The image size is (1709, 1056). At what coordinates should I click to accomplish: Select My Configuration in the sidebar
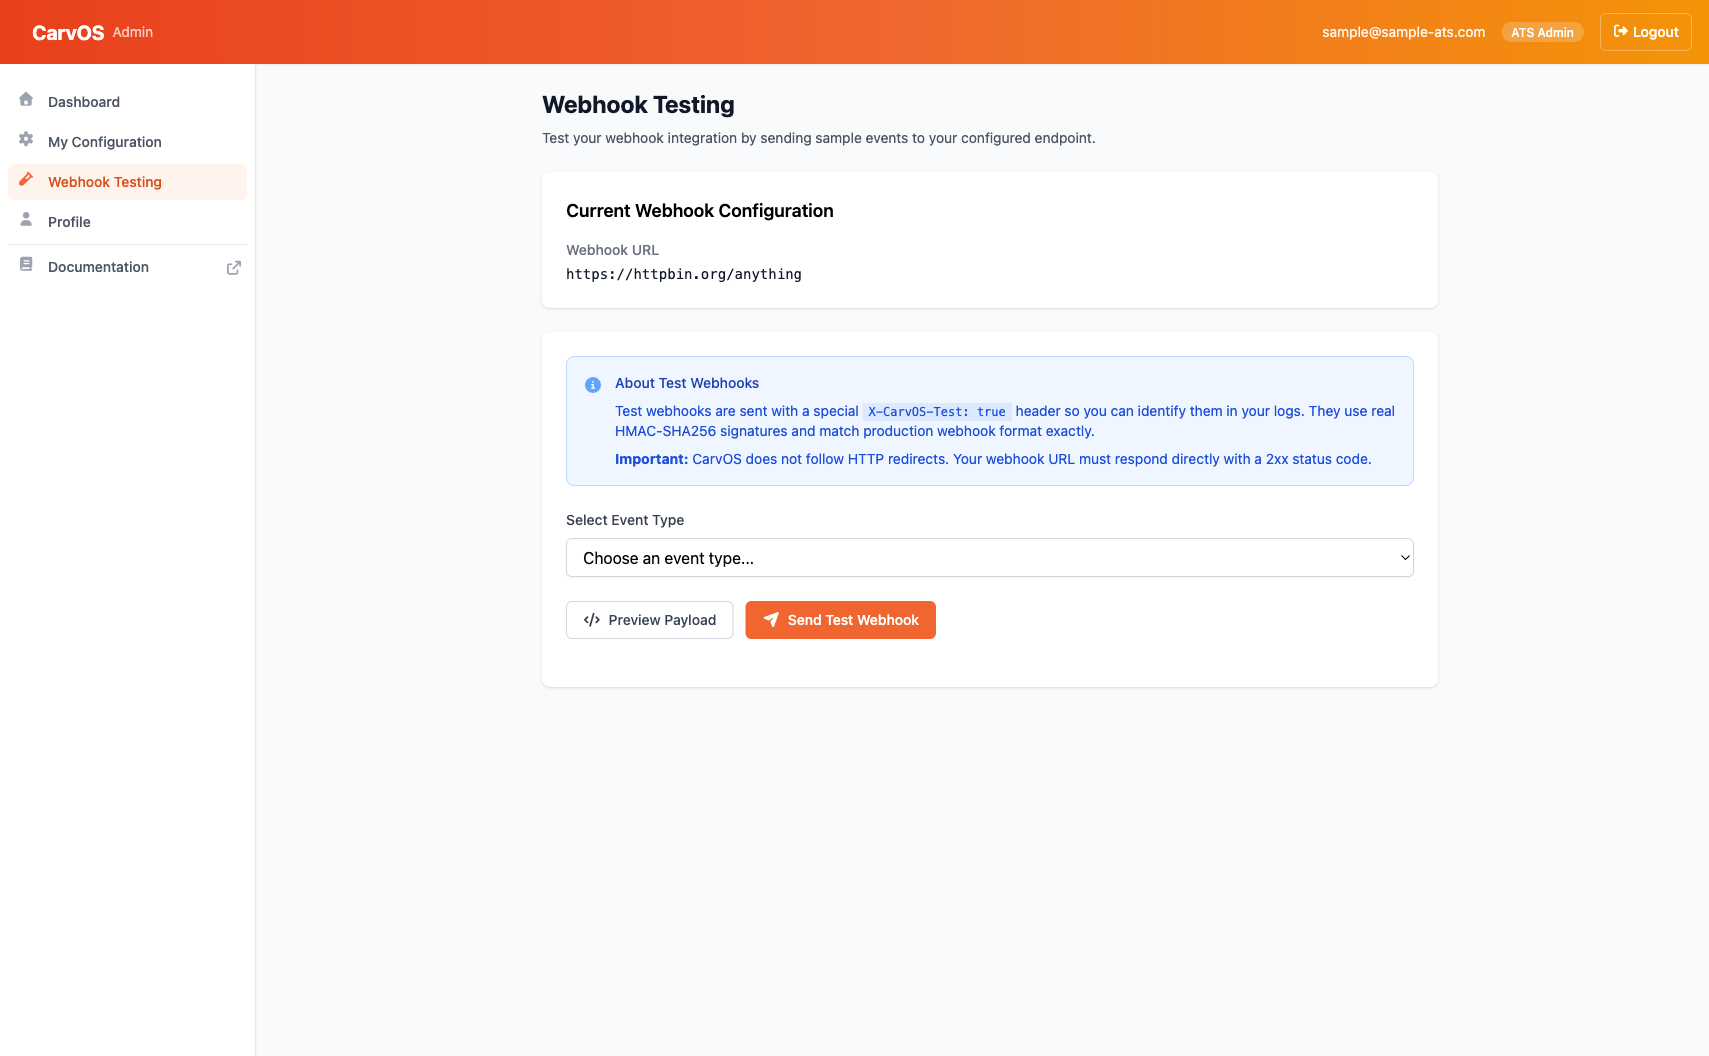(x=104, y=141)
